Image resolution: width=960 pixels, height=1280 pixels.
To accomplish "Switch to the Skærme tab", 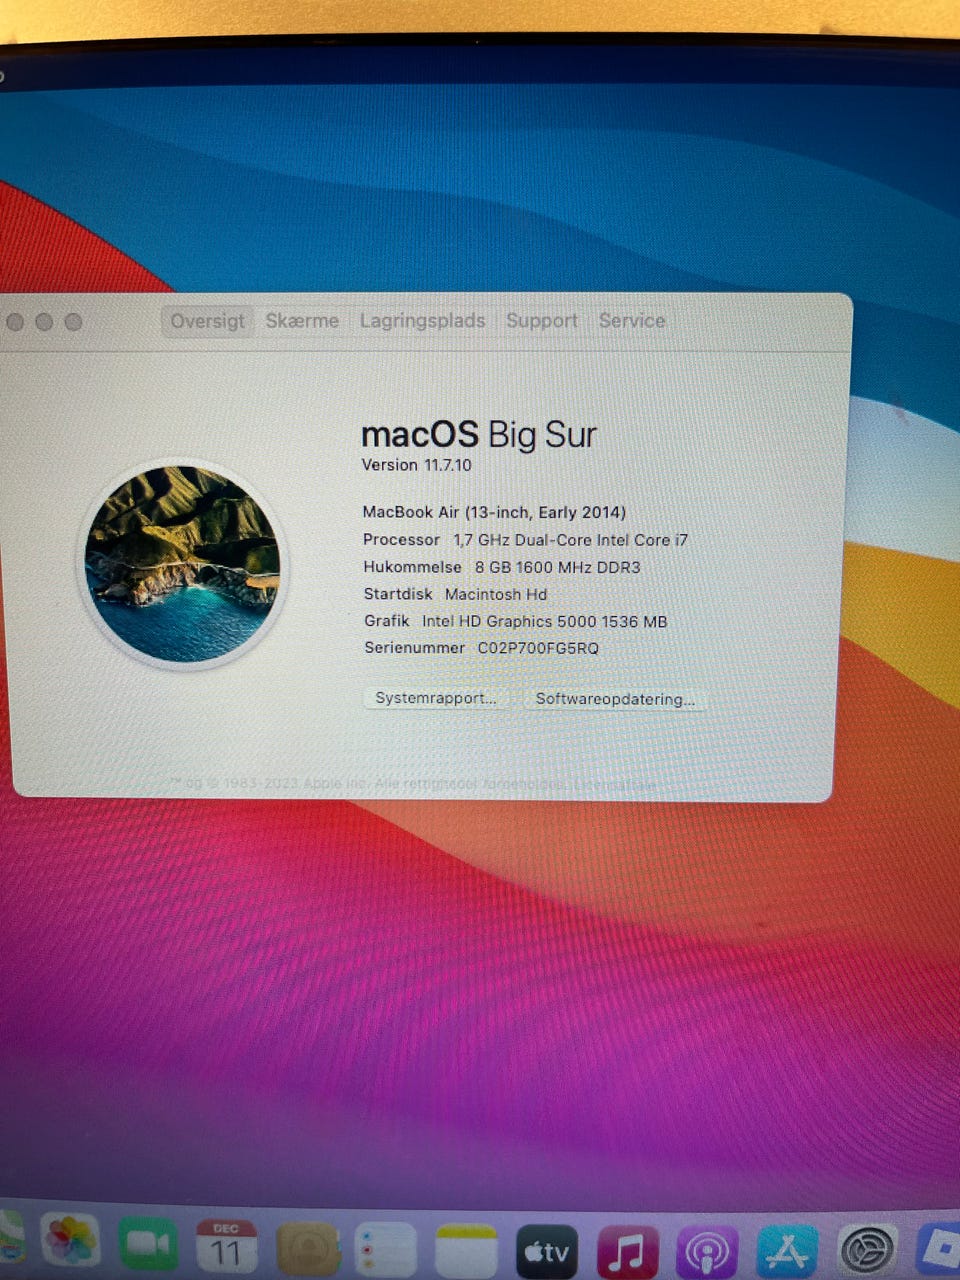I will (x=302, y=321).
